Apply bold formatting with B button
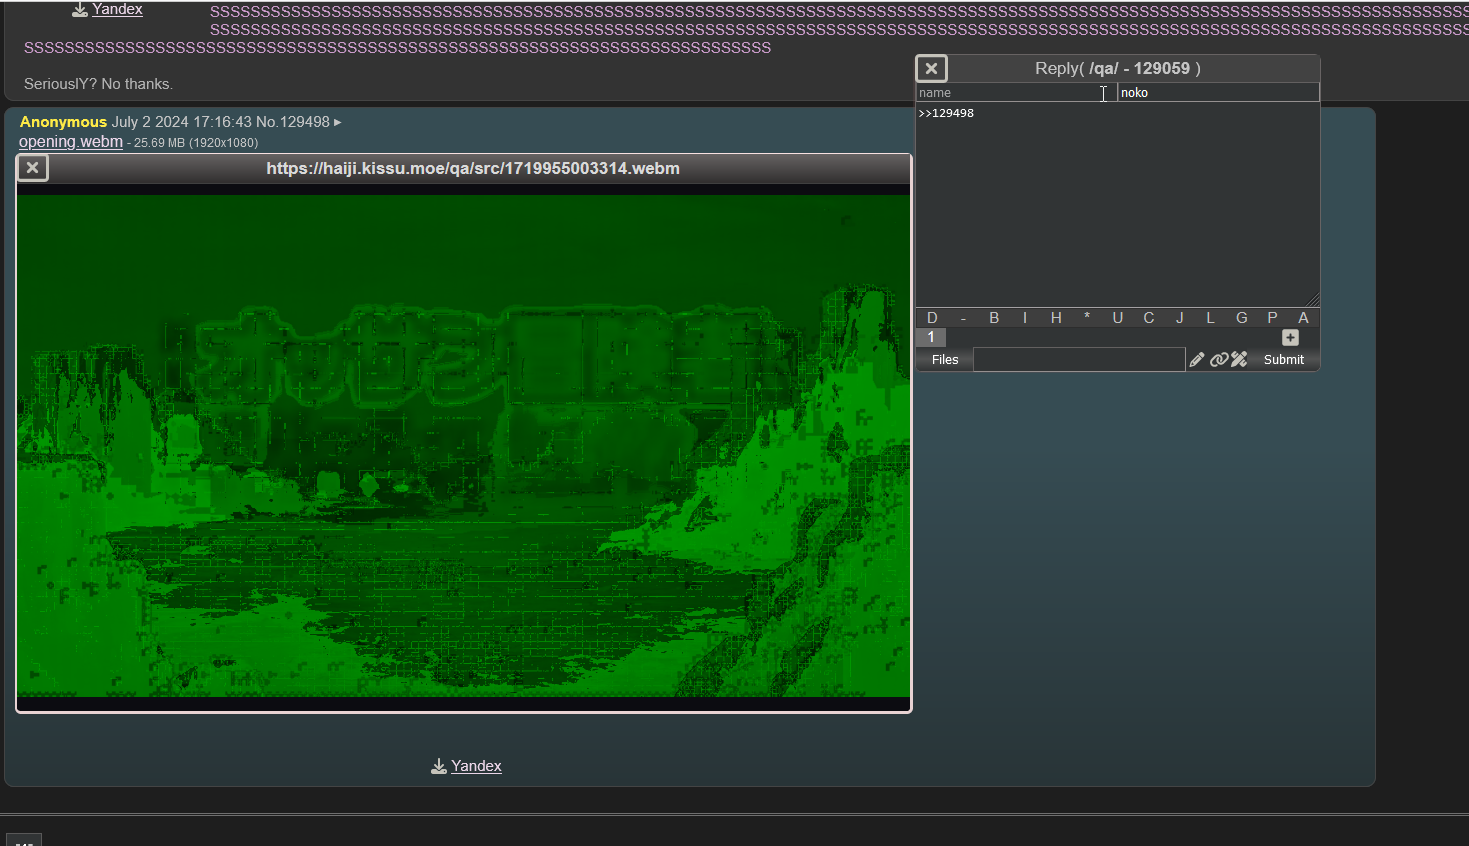Image resolution: width=1469 pixels, height=846 pixels. click(994, 318)
